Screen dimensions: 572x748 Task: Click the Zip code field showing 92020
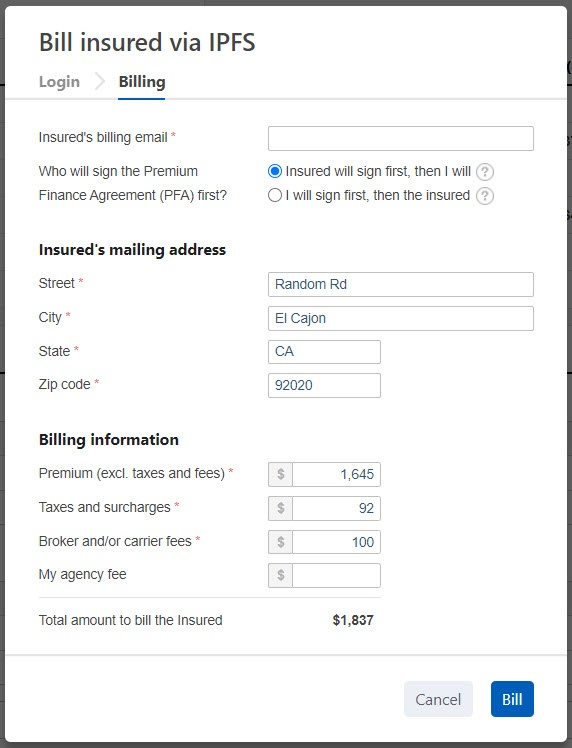pos(324,385)
